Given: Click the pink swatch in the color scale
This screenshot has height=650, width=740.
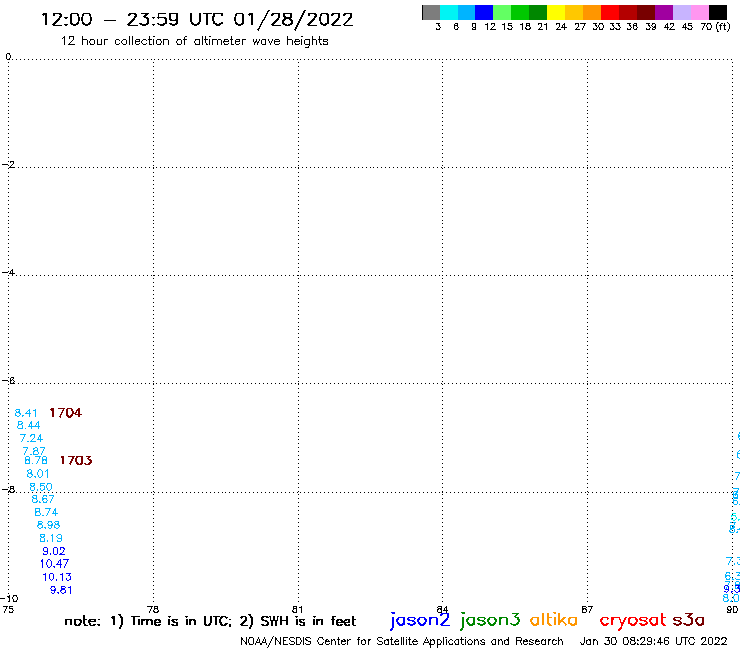Looking at the screenshot, I should click(700, 12).
